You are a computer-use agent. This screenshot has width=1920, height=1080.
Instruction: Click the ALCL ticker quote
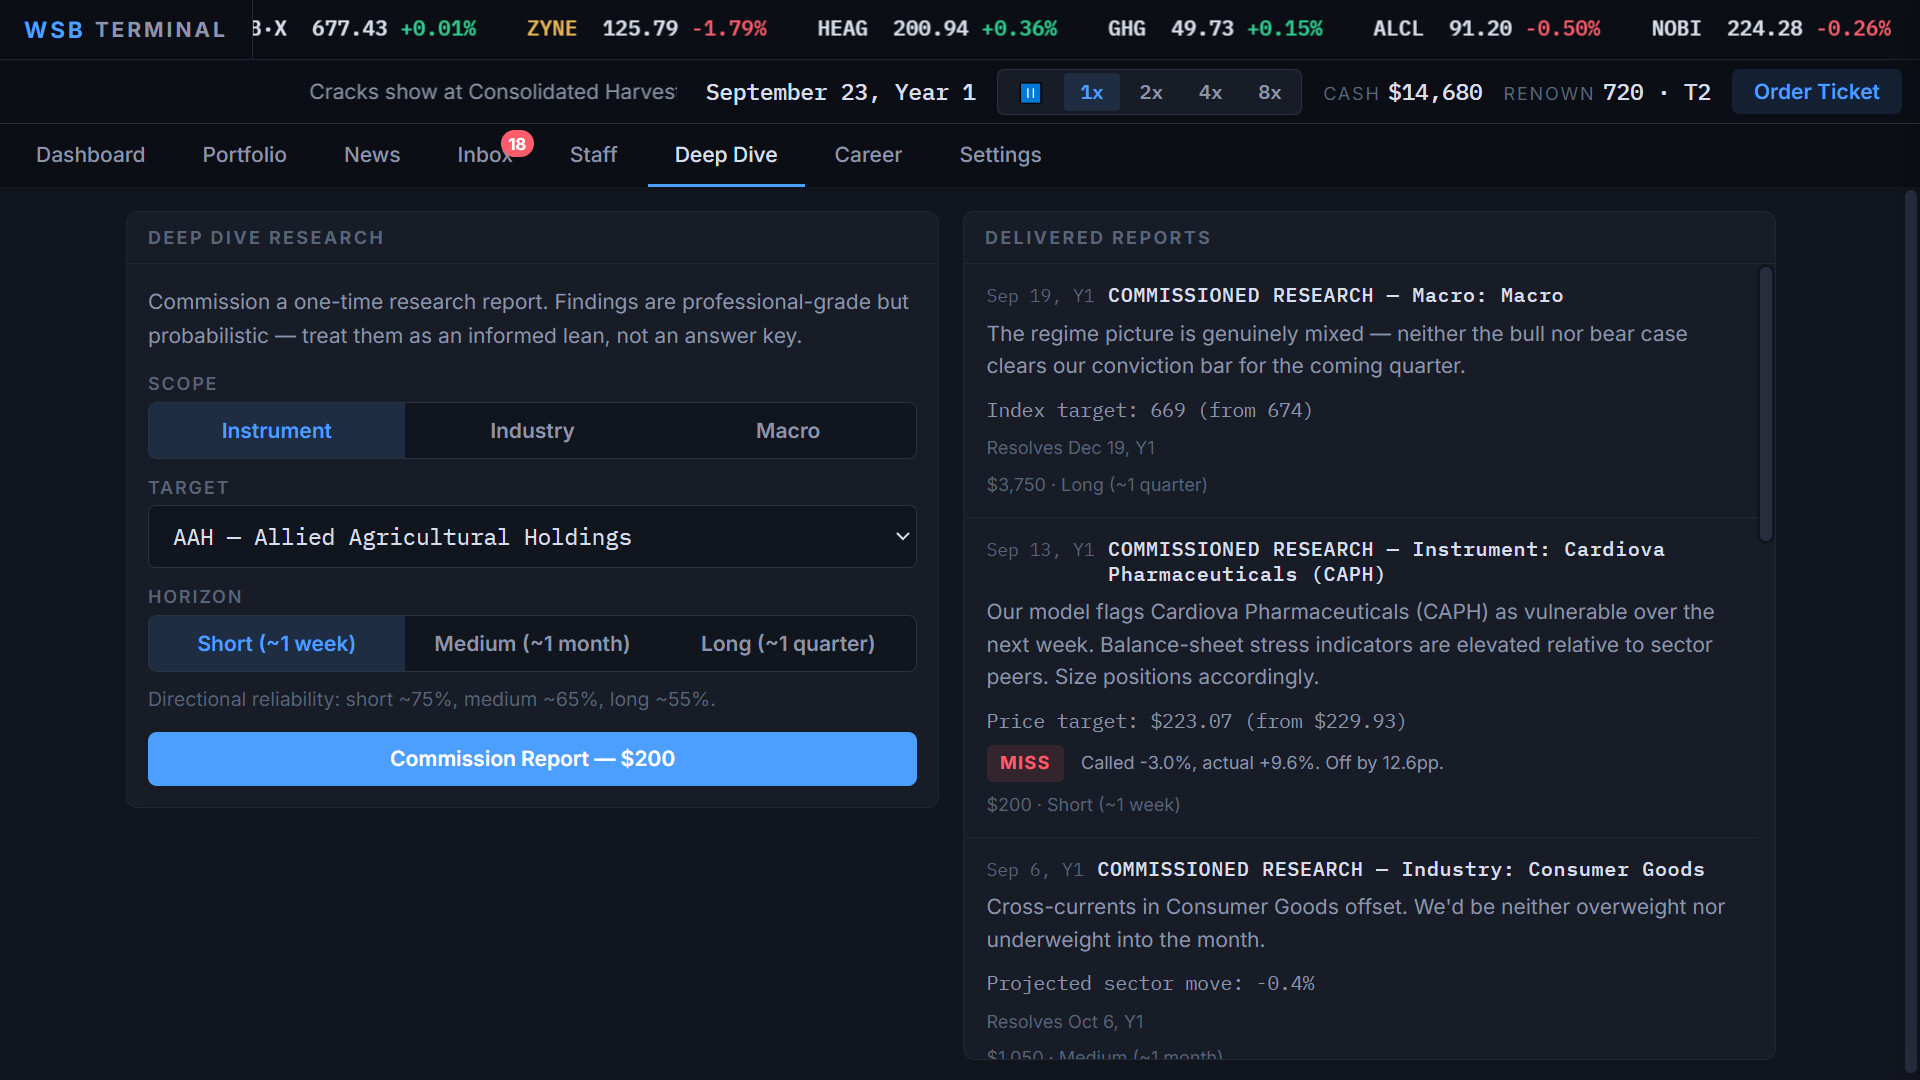(x=1486, y=29)
